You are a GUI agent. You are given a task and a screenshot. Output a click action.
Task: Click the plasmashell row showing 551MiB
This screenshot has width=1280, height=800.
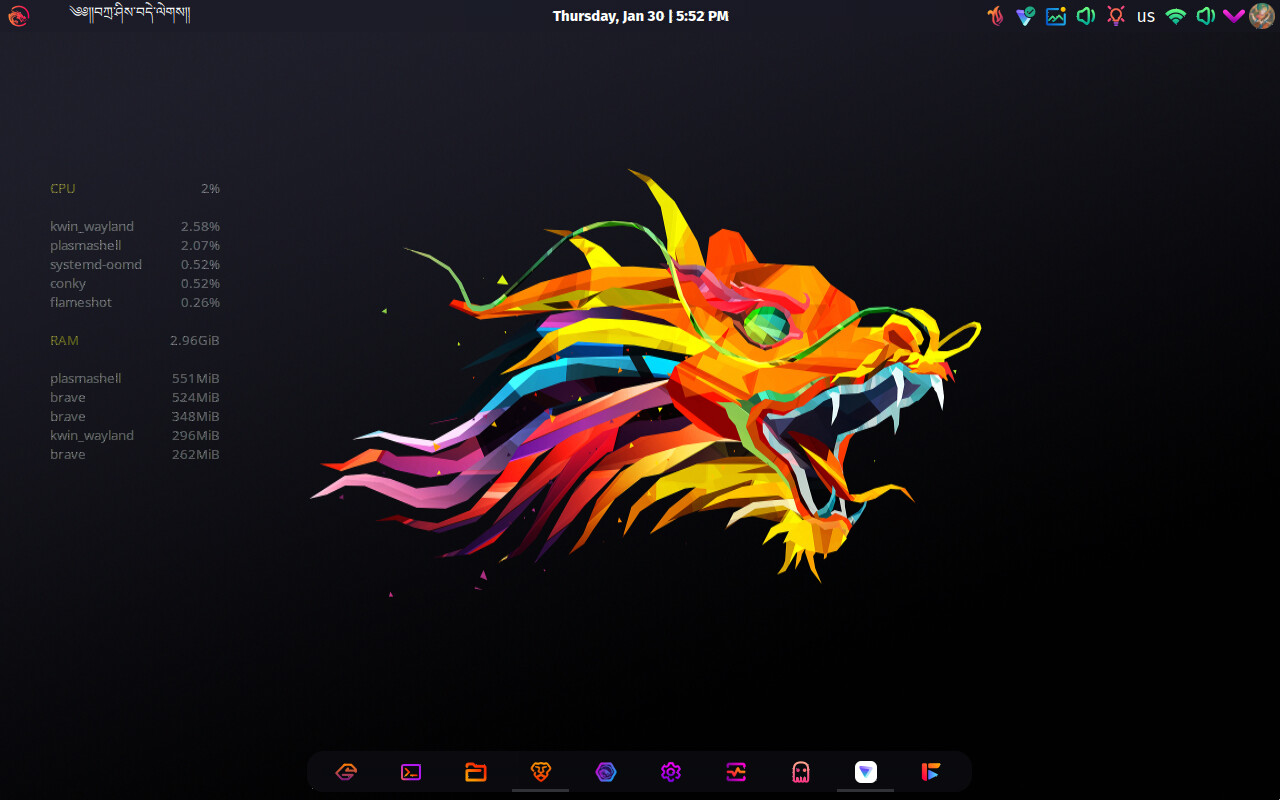(x=135, y=379)
